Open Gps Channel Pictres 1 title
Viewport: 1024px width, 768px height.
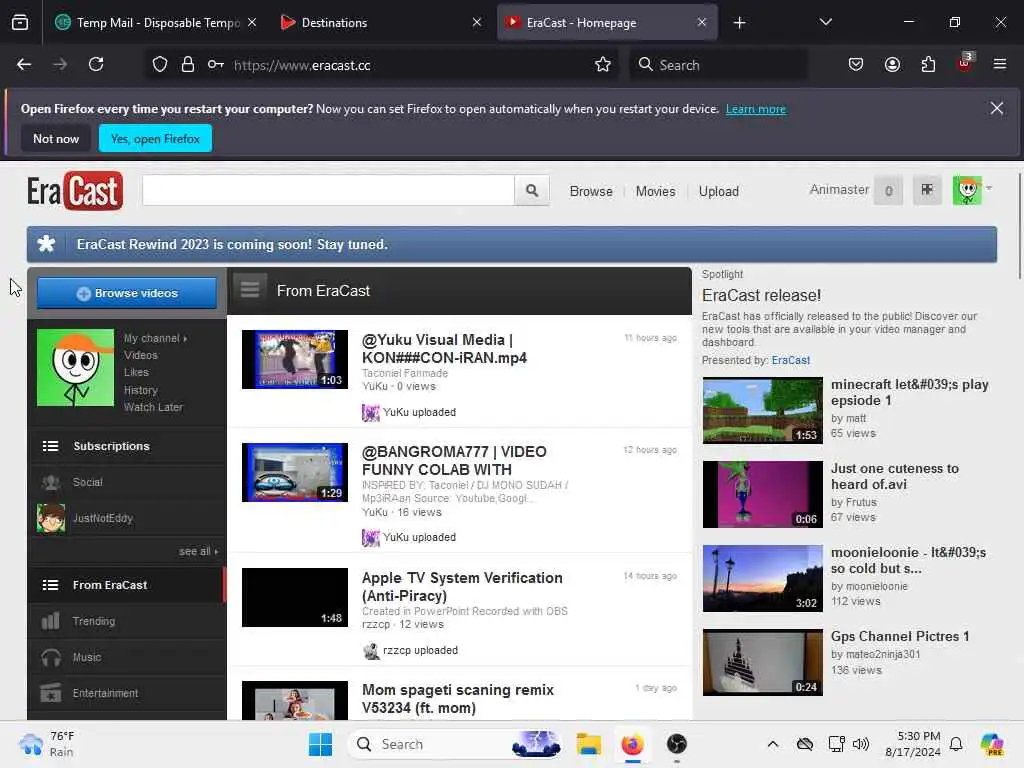(900, 636)
